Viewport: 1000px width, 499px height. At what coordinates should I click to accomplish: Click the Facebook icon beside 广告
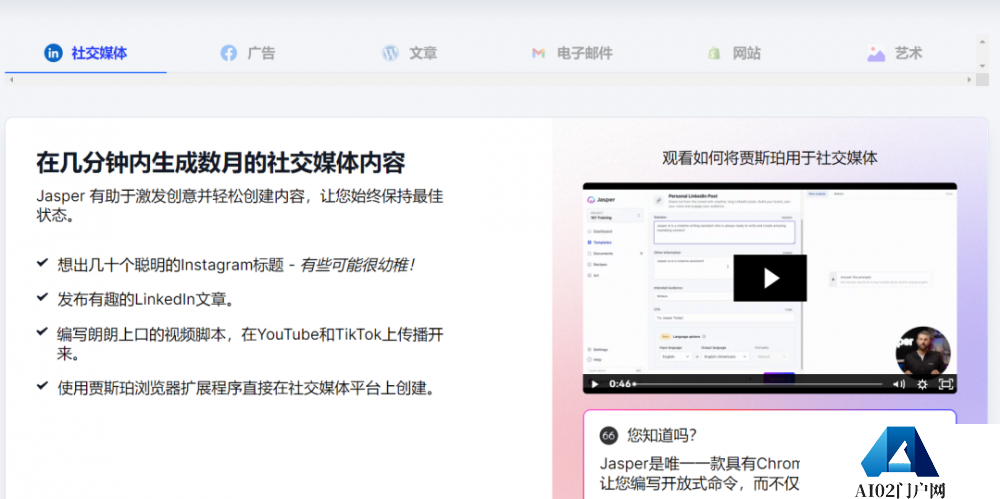pyautogui.click(x=229, y=53)
